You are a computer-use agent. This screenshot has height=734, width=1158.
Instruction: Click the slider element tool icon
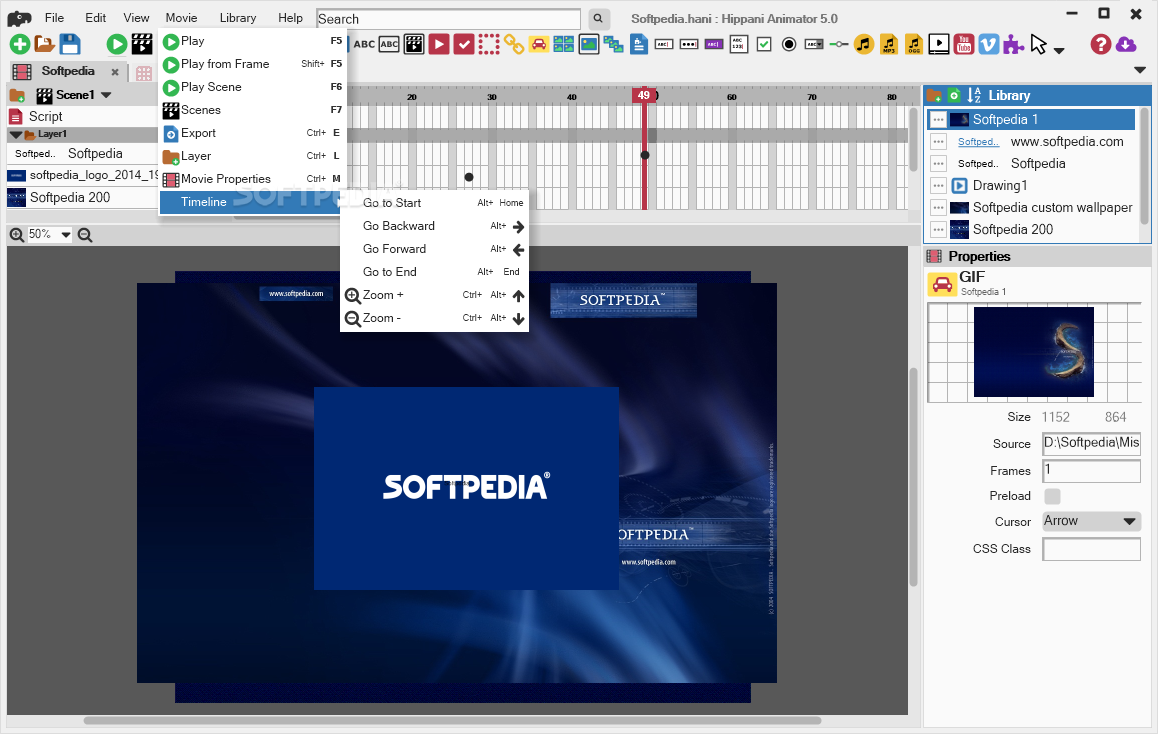pos(839,44)
